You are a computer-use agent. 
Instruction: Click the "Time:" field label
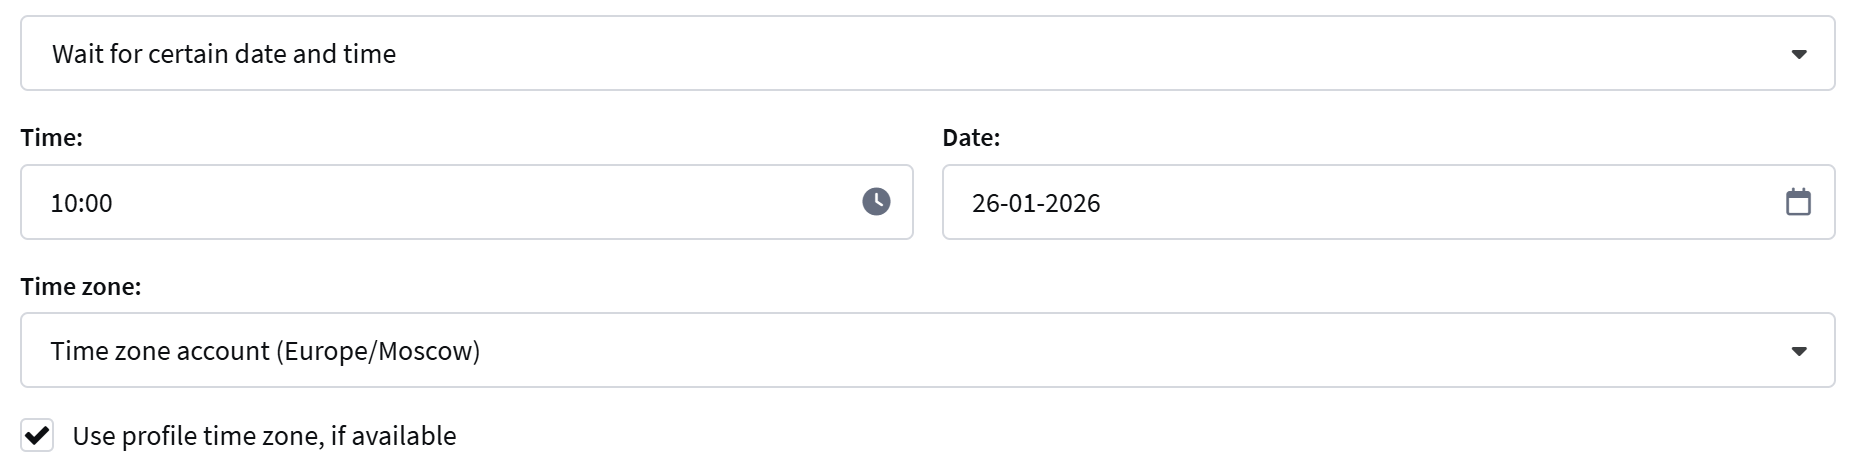point(51,138)
